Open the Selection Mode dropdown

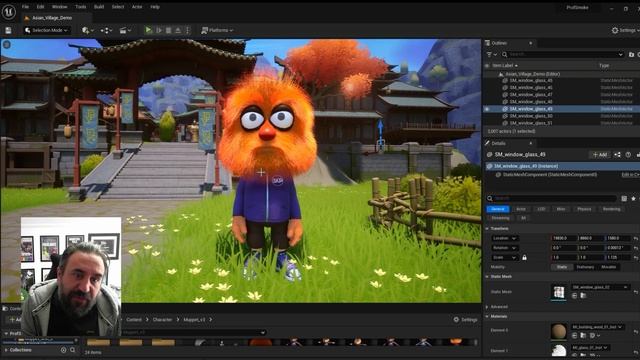(46, 30)
